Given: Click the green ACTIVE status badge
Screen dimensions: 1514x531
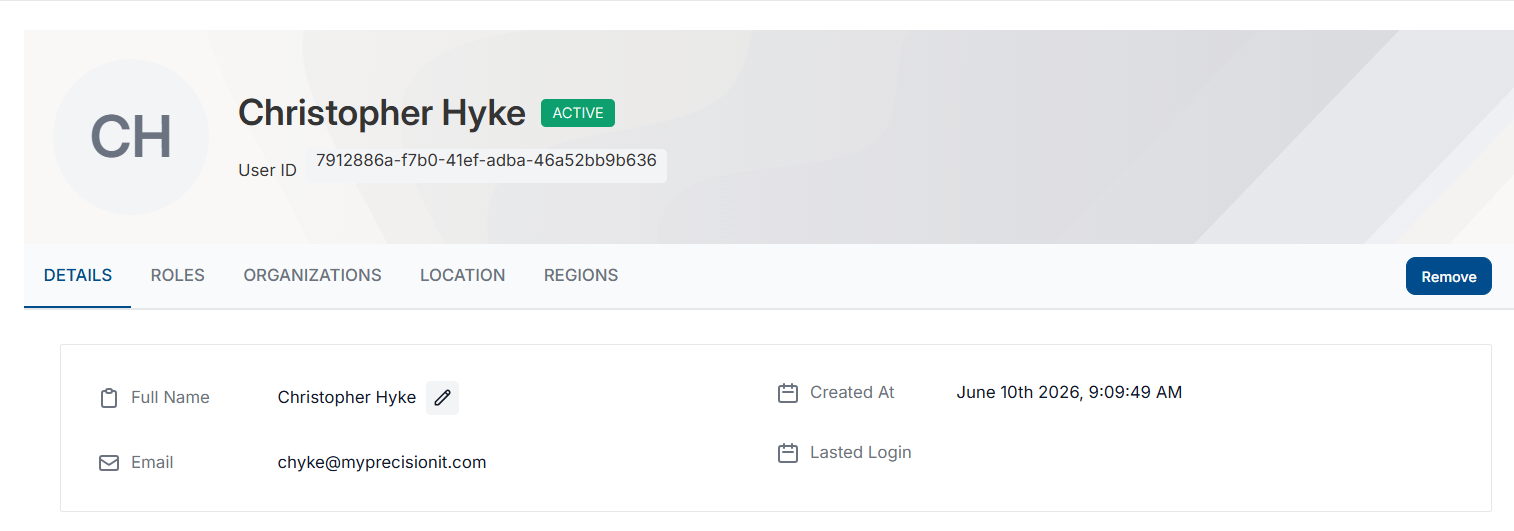Looking at the screenshot, I should point(578,113).
